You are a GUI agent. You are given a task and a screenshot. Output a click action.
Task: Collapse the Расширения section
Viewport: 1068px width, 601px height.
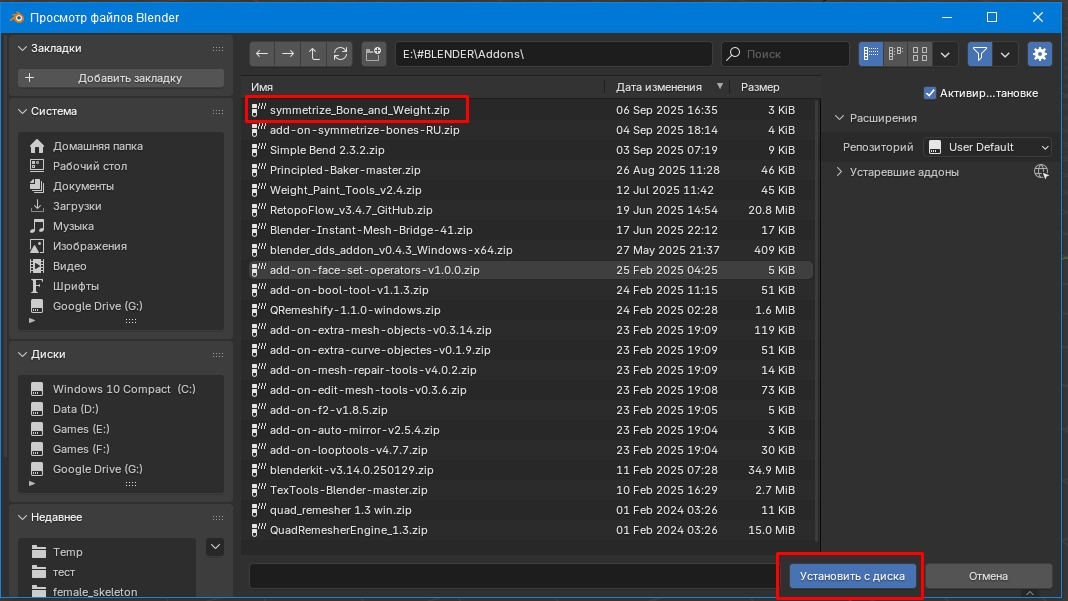840,118
